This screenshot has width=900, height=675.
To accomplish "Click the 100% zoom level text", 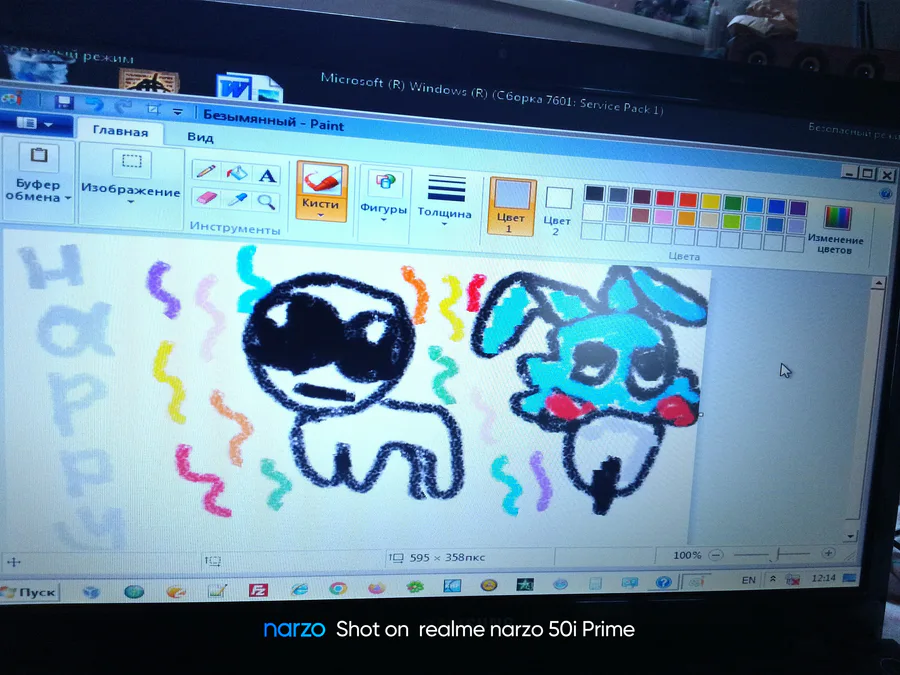I will point(687,556).
